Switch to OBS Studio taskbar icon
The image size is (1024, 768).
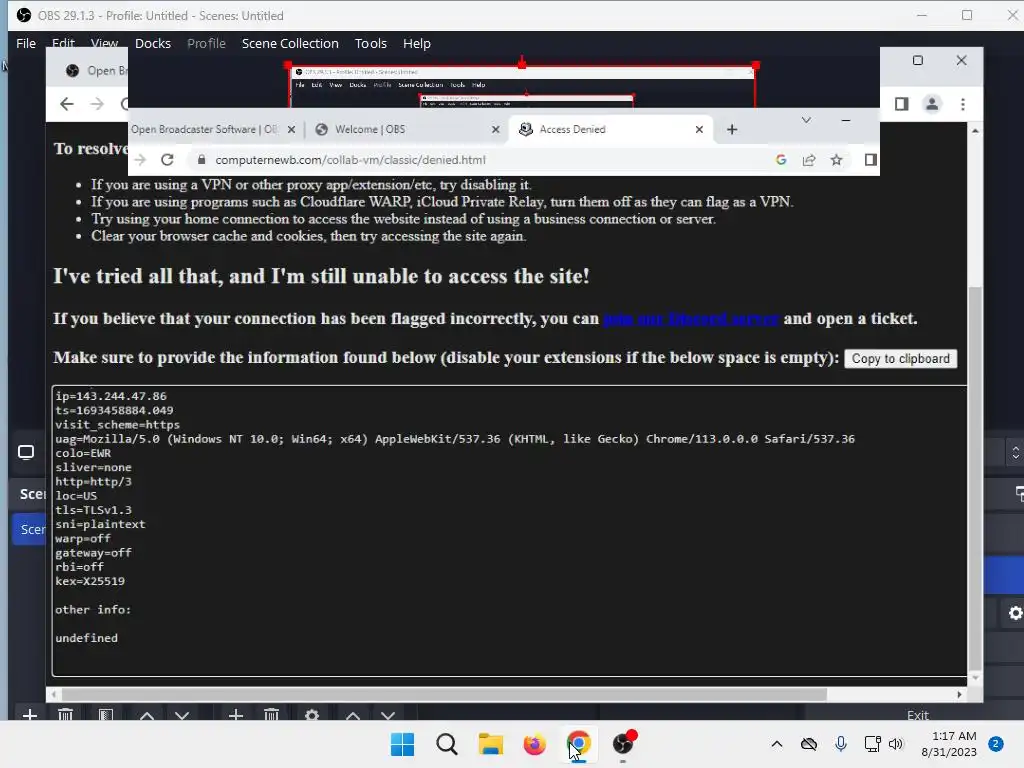622,744
